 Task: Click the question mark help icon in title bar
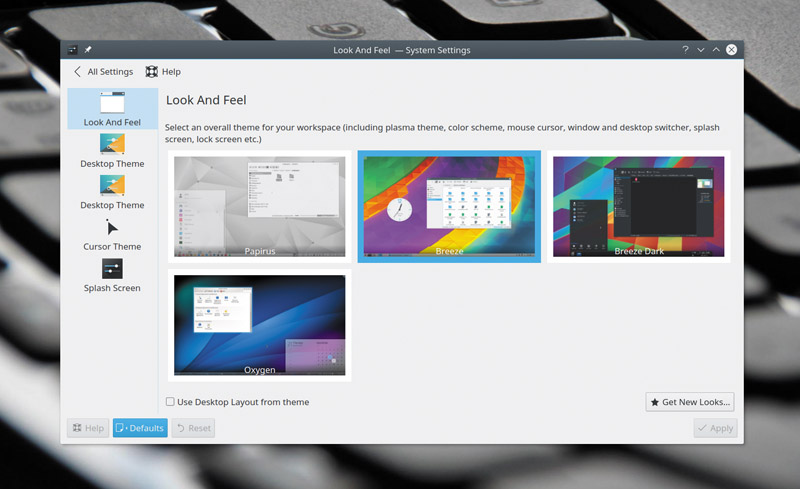685,50
